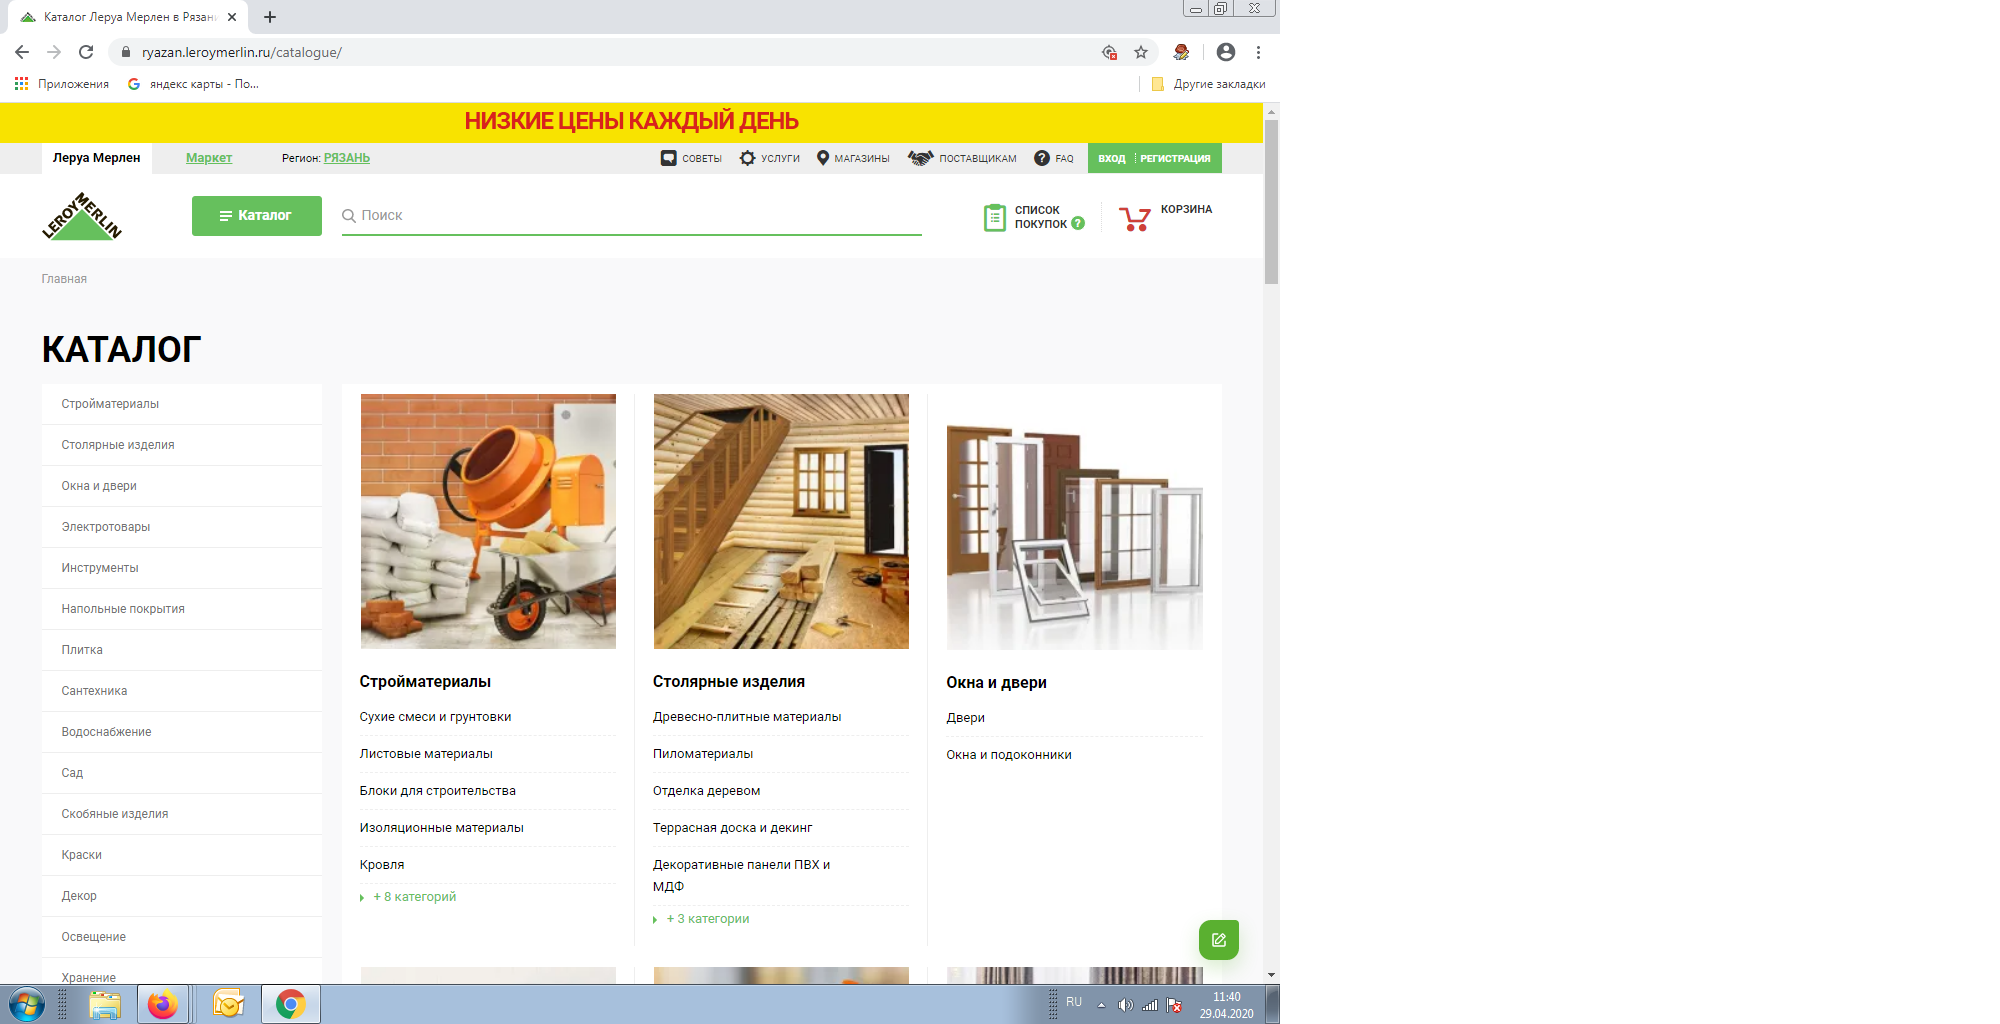The height and width of the screenshot is (1024, 2000).
Task: Open the mail app on the taskbar
Action: [x=229, y=1004]
